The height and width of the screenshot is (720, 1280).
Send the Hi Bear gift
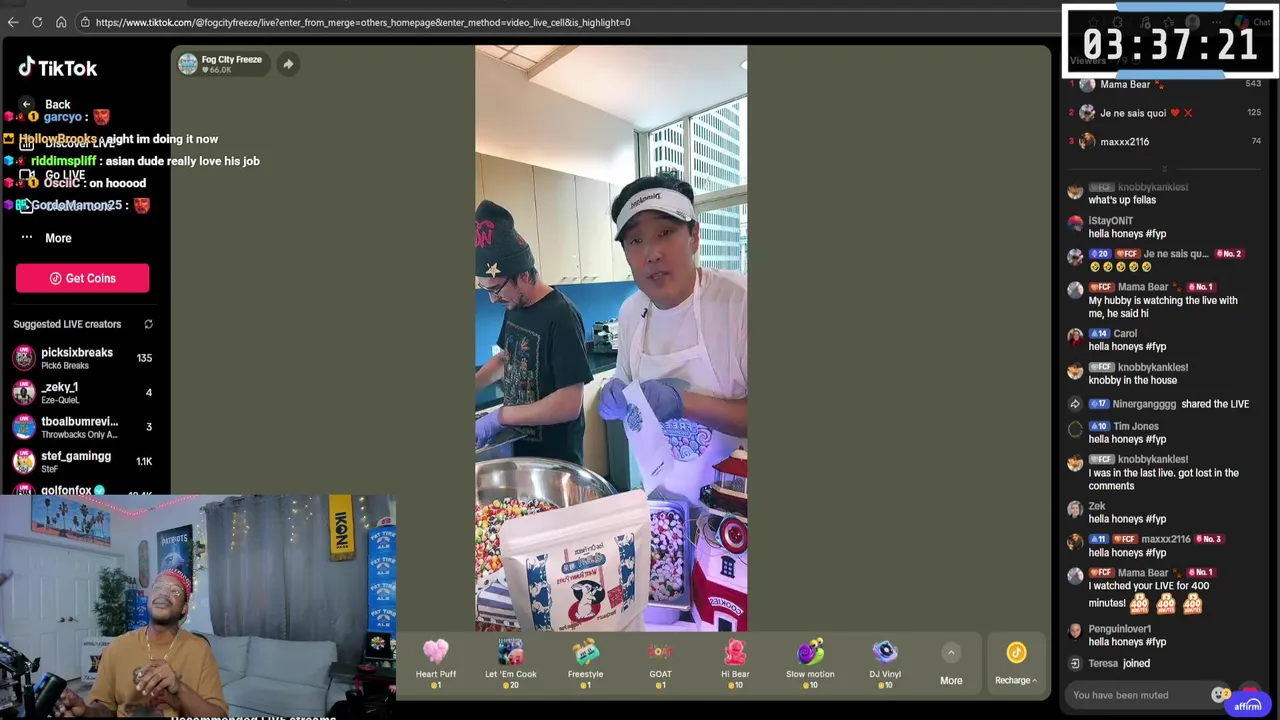click(735, 664)
